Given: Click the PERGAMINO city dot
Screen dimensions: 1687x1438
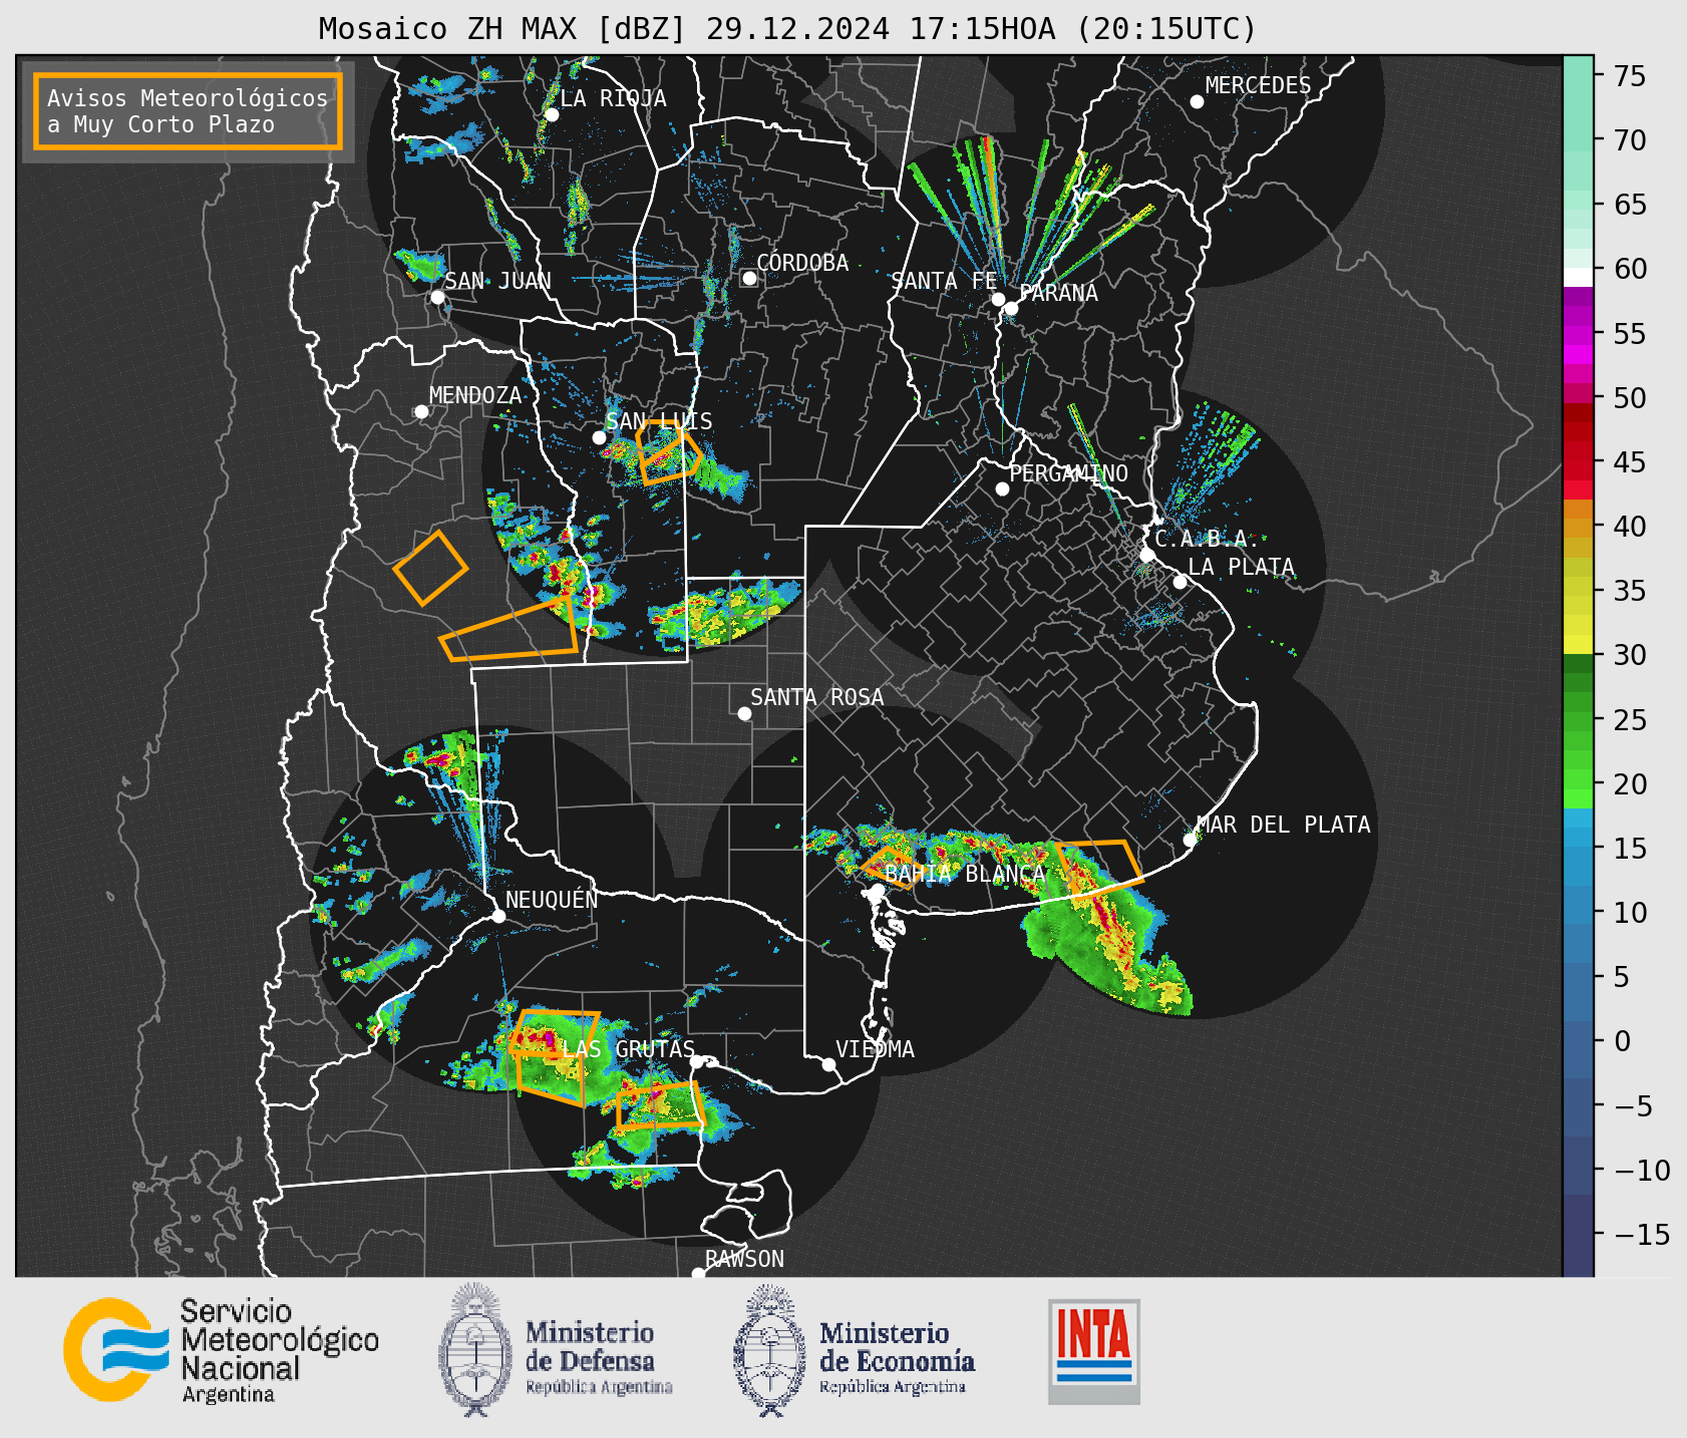Looking at the screenshot, I should click(1002, 489).
